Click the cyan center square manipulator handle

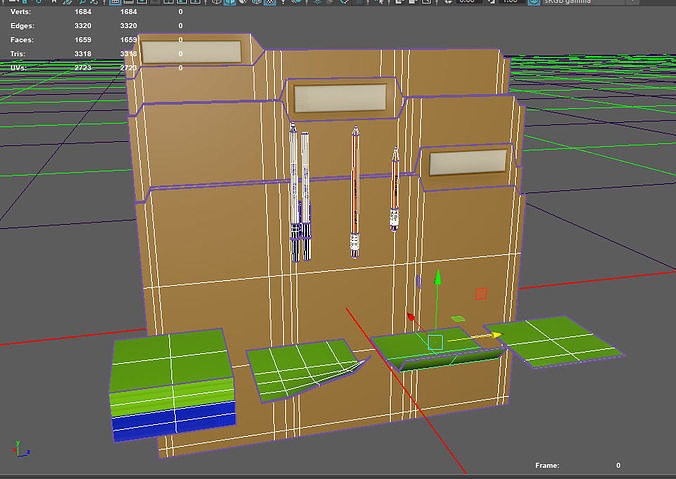(436, 343)
